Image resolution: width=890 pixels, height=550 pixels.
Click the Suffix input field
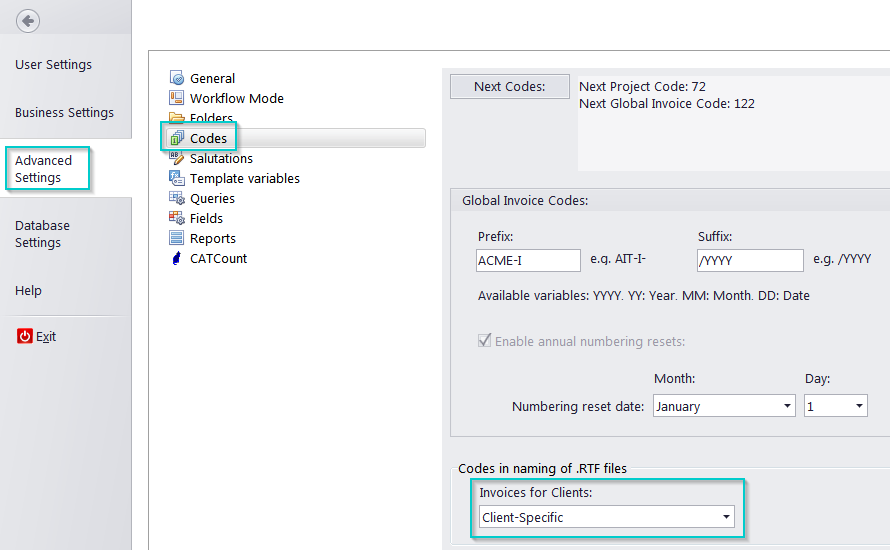click(x=750, y=261)
